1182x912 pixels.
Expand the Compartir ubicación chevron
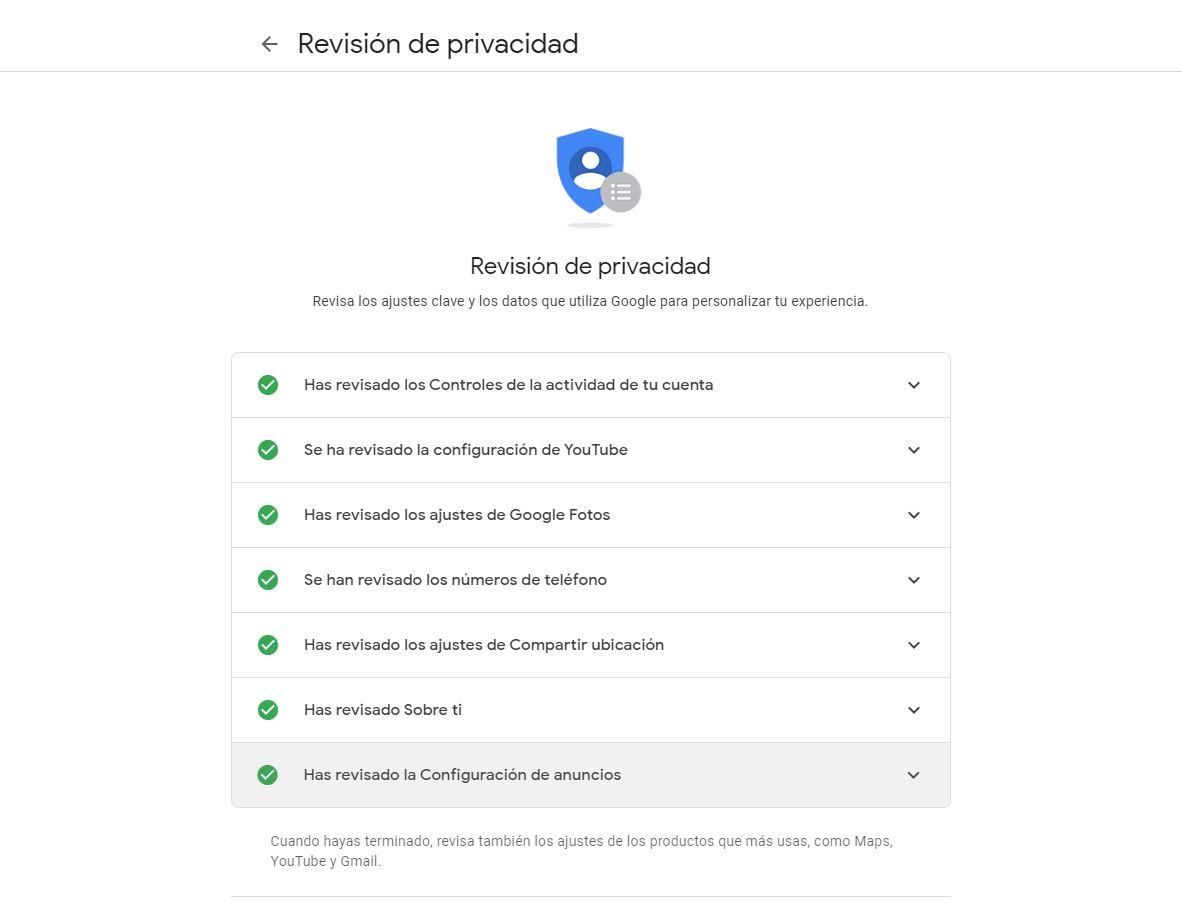913,645
